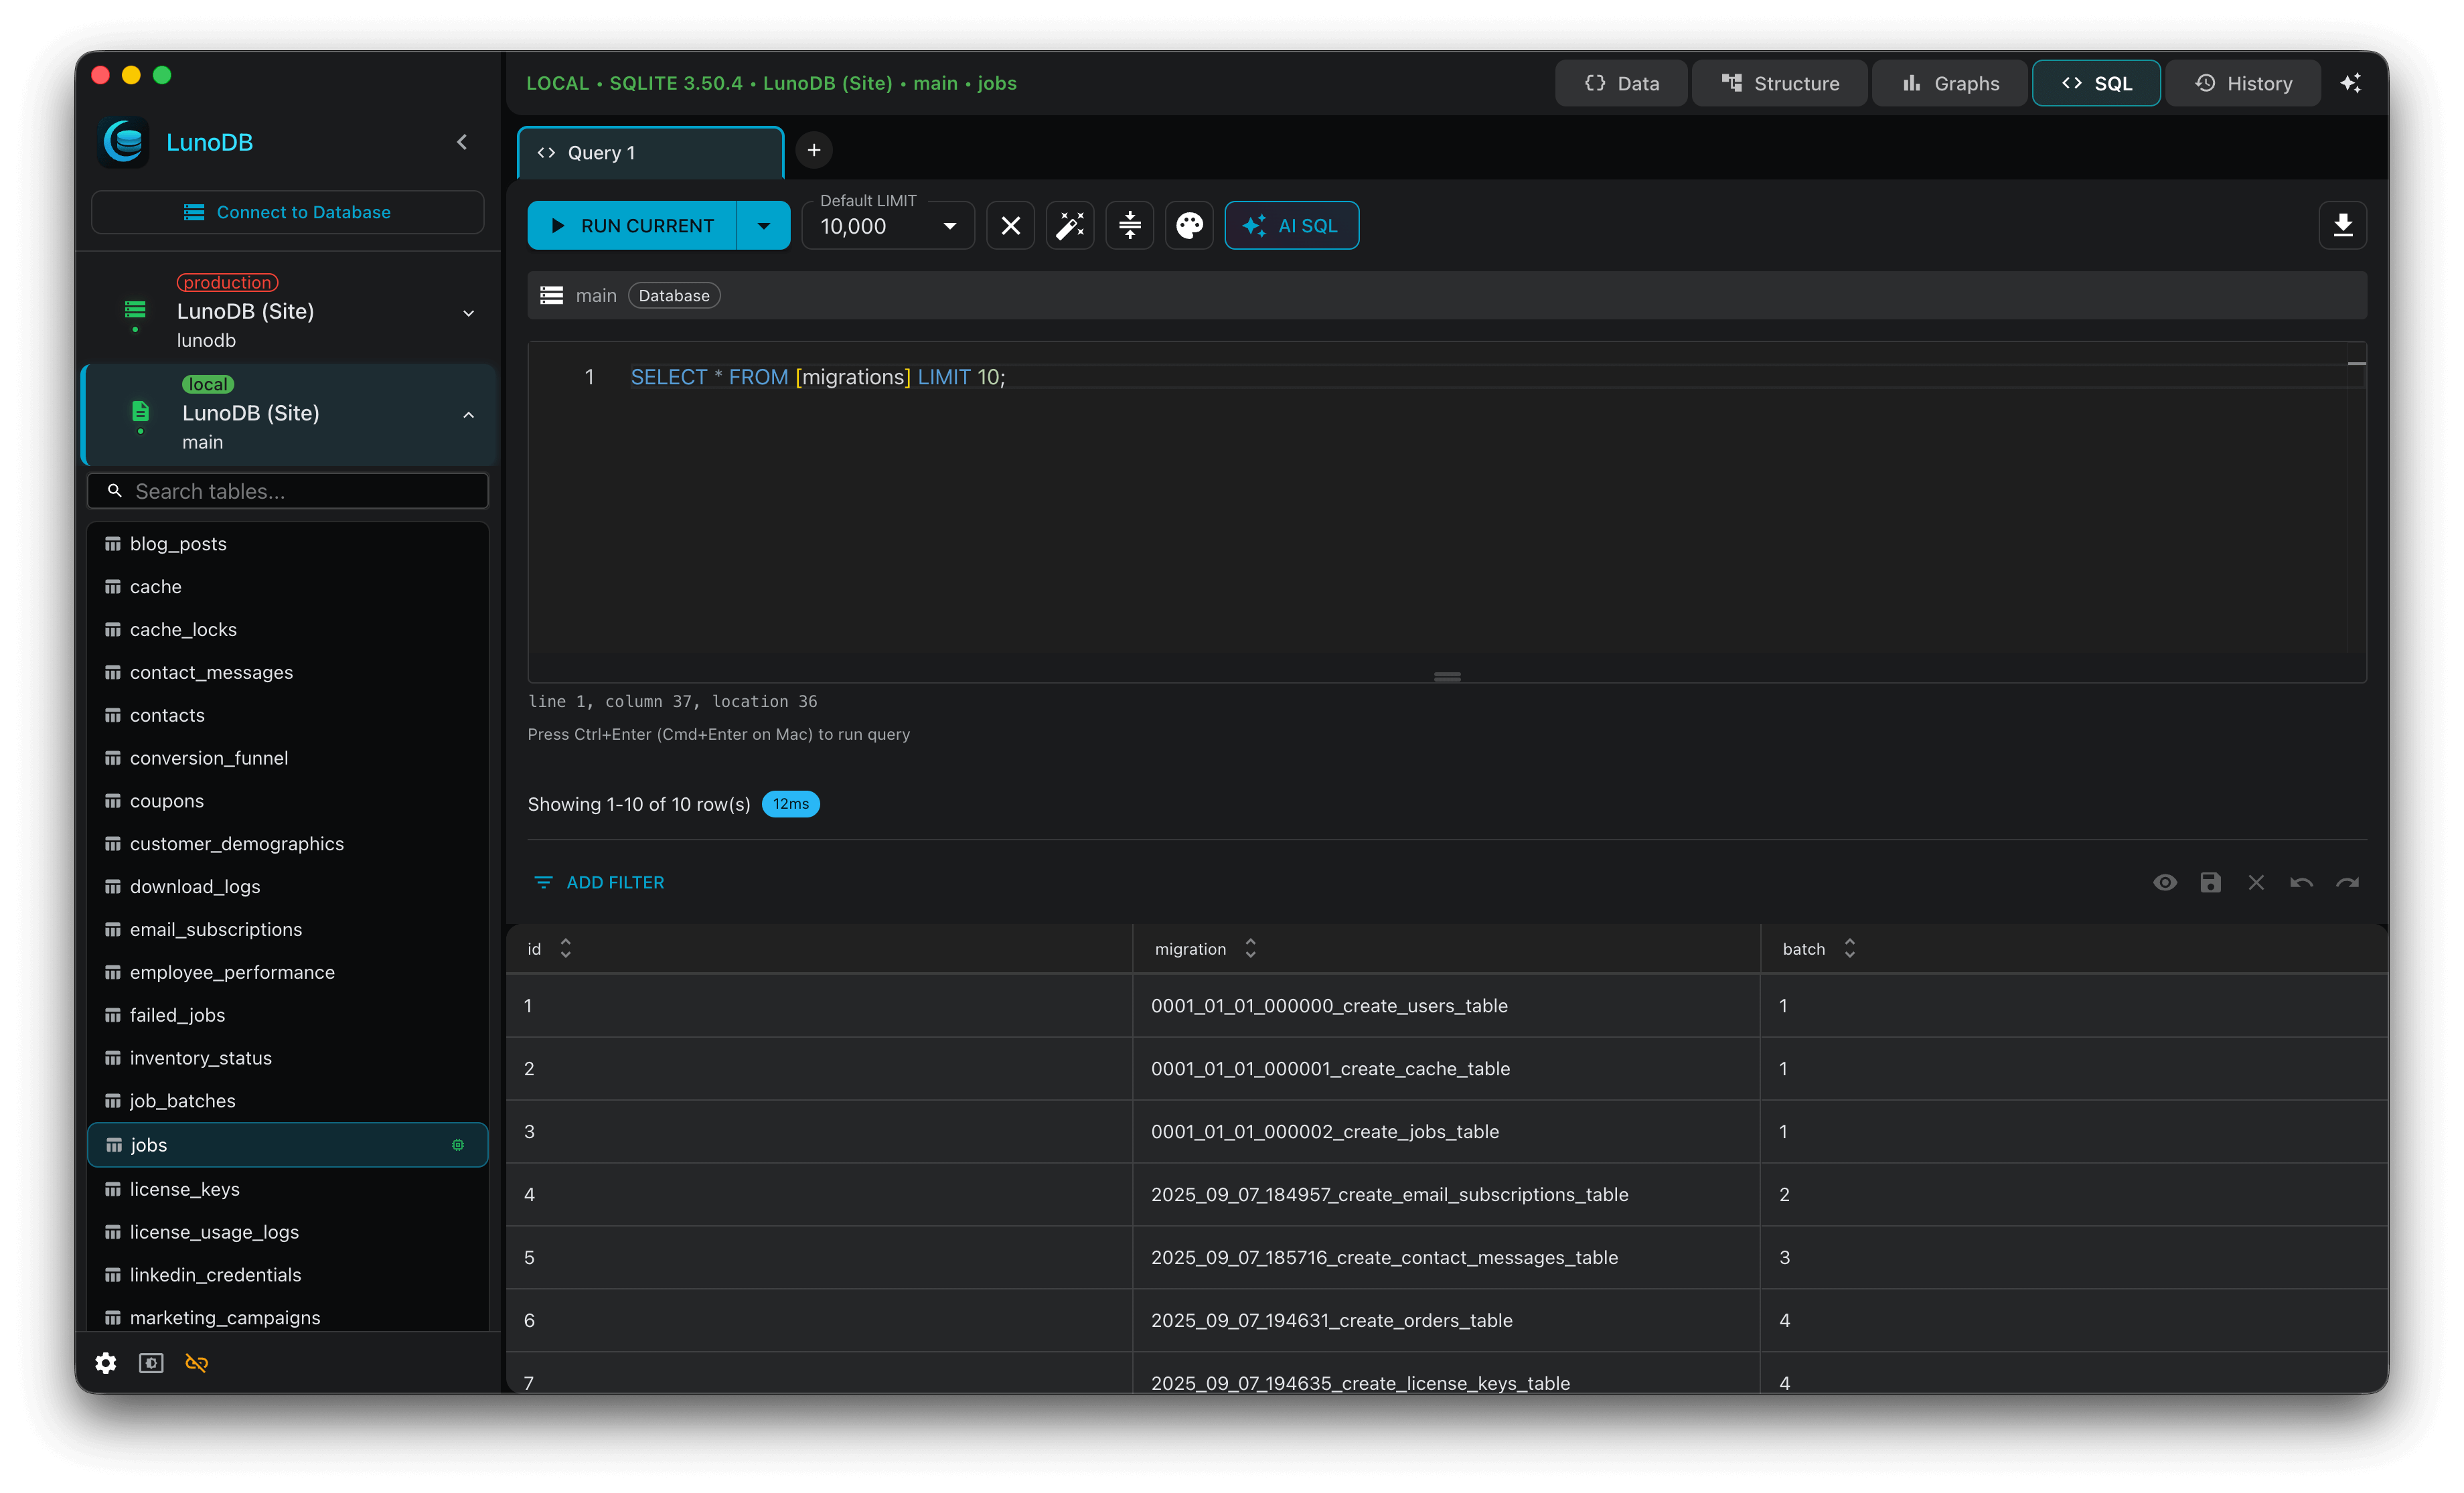Click cell 2025_09_07_194631_create_orders_table
The height and width of the screenshot is (1493, 2464).
coord(1446,1320)
